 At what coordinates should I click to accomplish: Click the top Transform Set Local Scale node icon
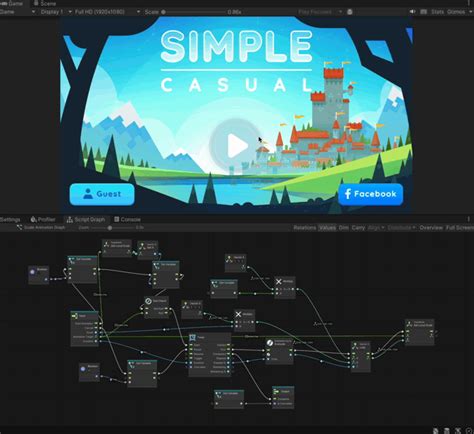tap(106, 244)
